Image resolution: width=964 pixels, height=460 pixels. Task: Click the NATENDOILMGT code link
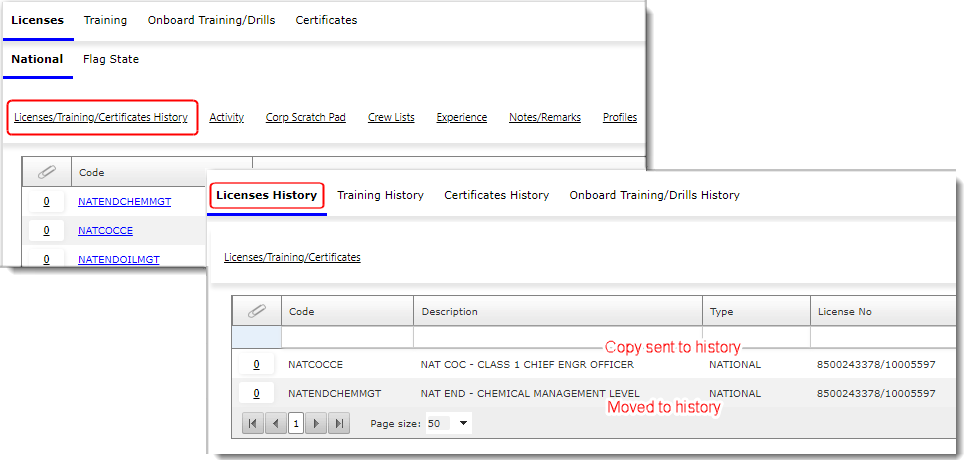118,259
